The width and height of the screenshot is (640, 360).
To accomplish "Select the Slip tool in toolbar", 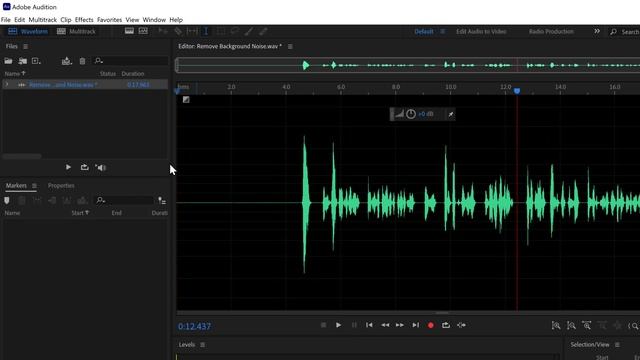I will (x=192, y=31).
